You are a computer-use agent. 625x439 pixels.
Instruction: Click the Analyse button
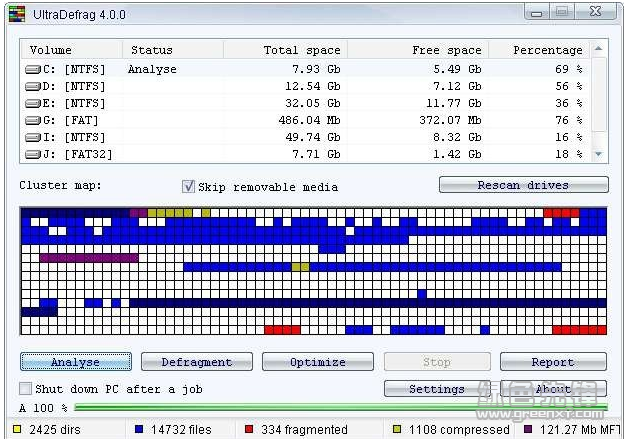(x=76, y=362)
